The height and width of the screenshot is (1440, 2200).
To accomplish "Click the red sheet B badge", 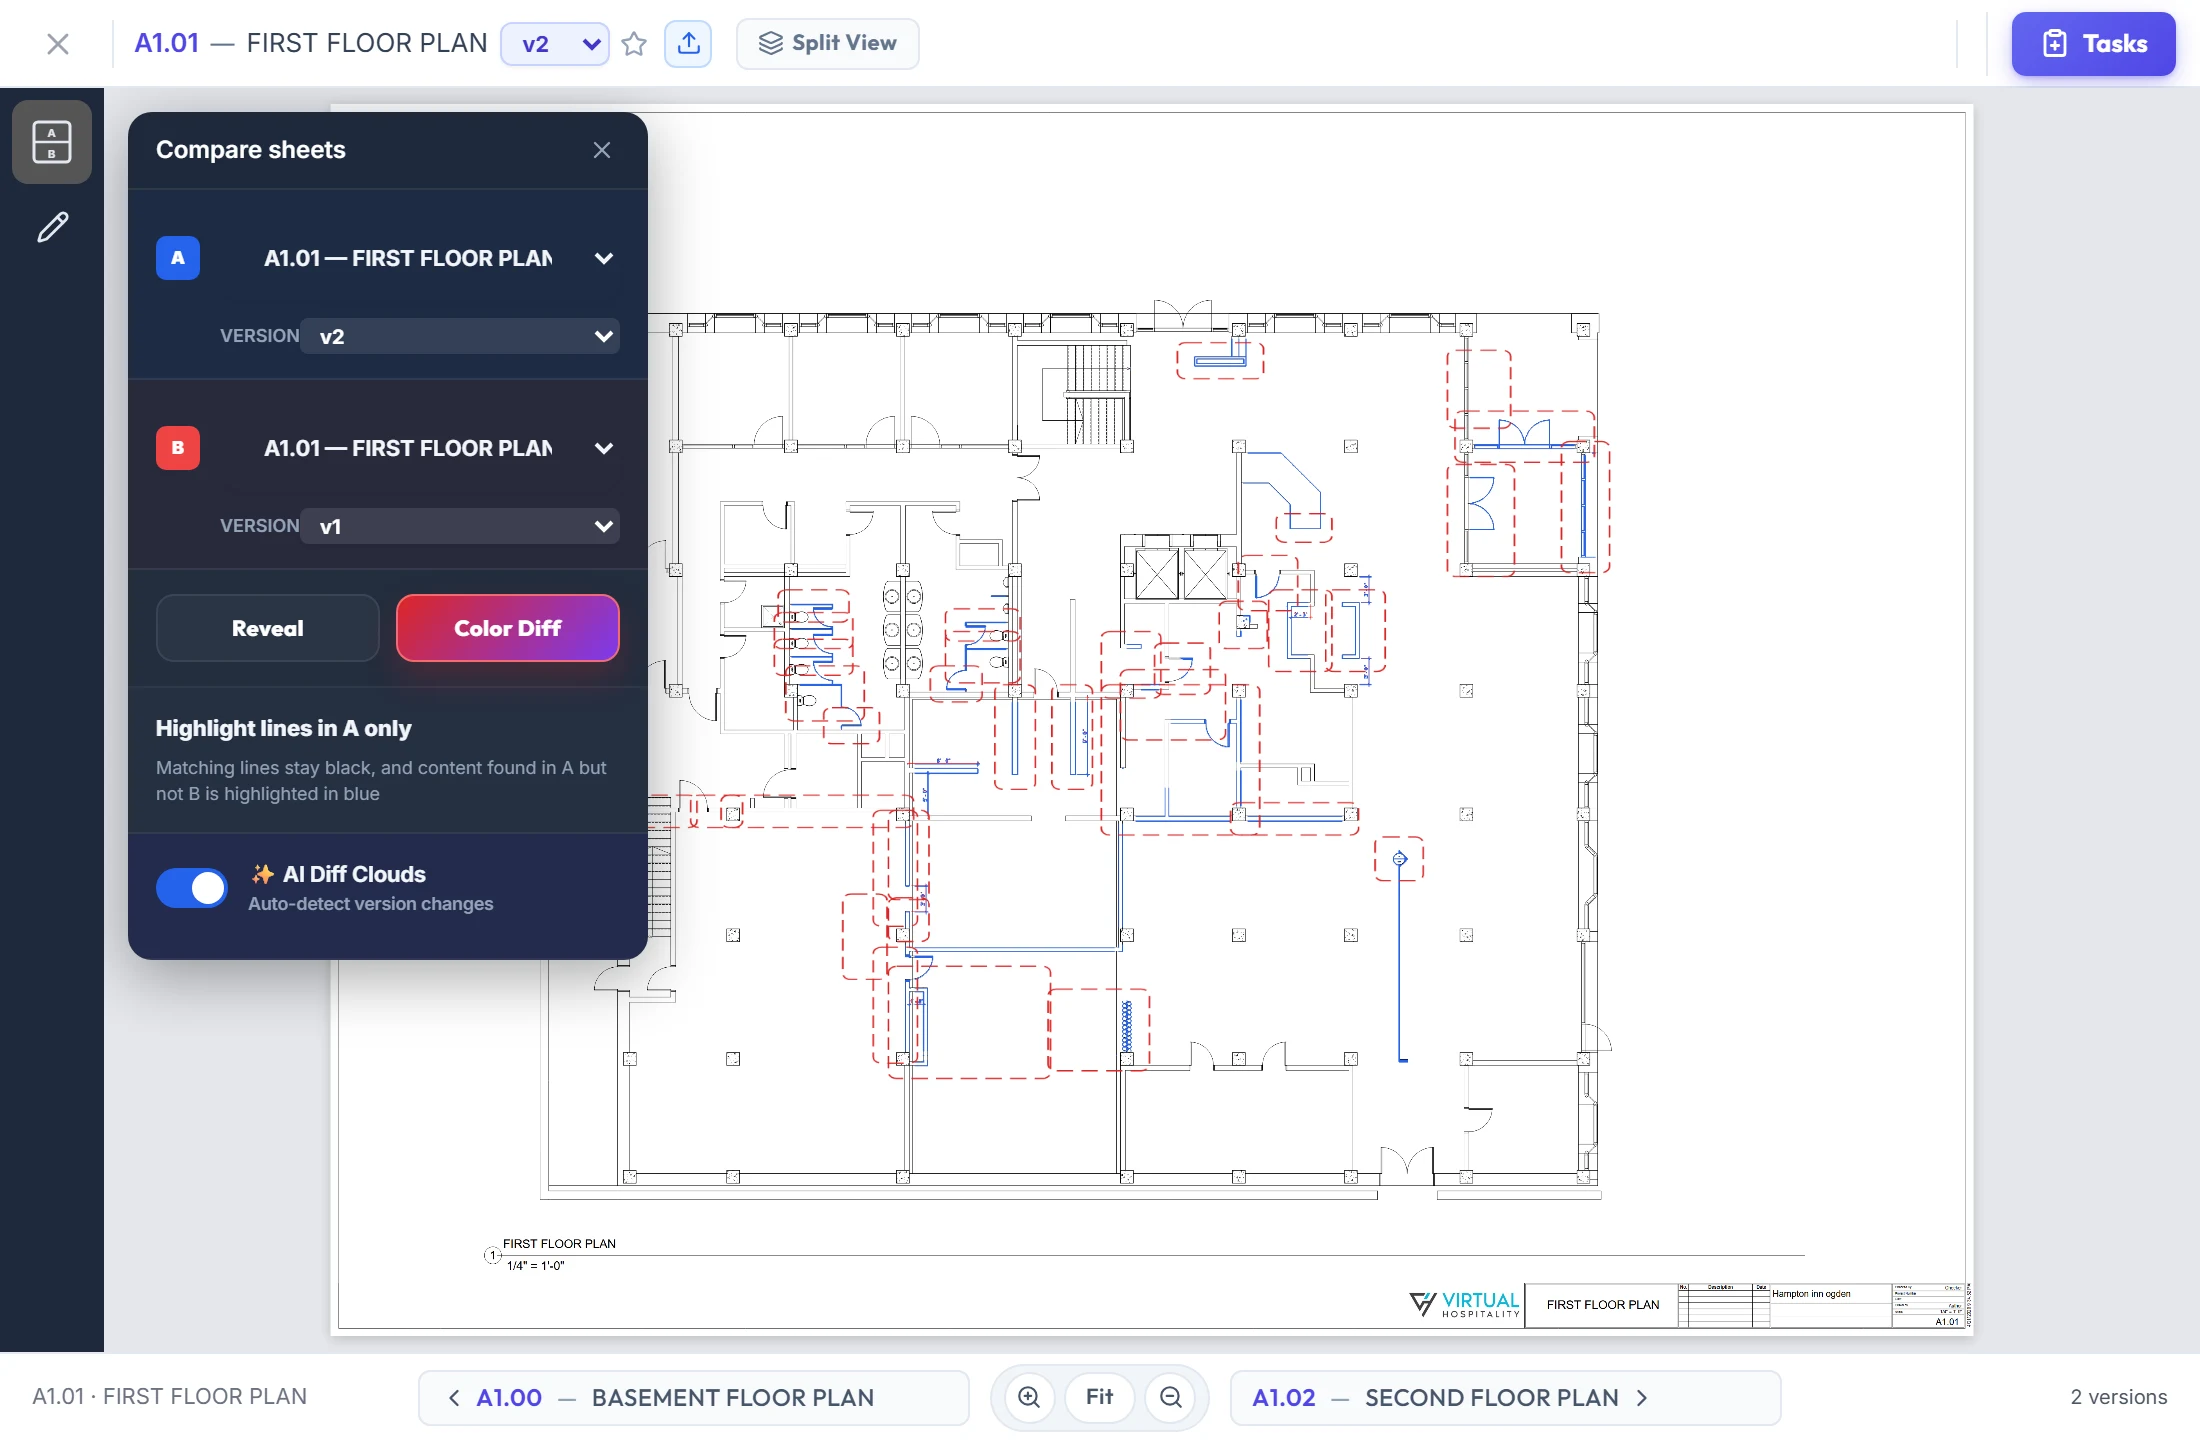I will pos(178,448).
